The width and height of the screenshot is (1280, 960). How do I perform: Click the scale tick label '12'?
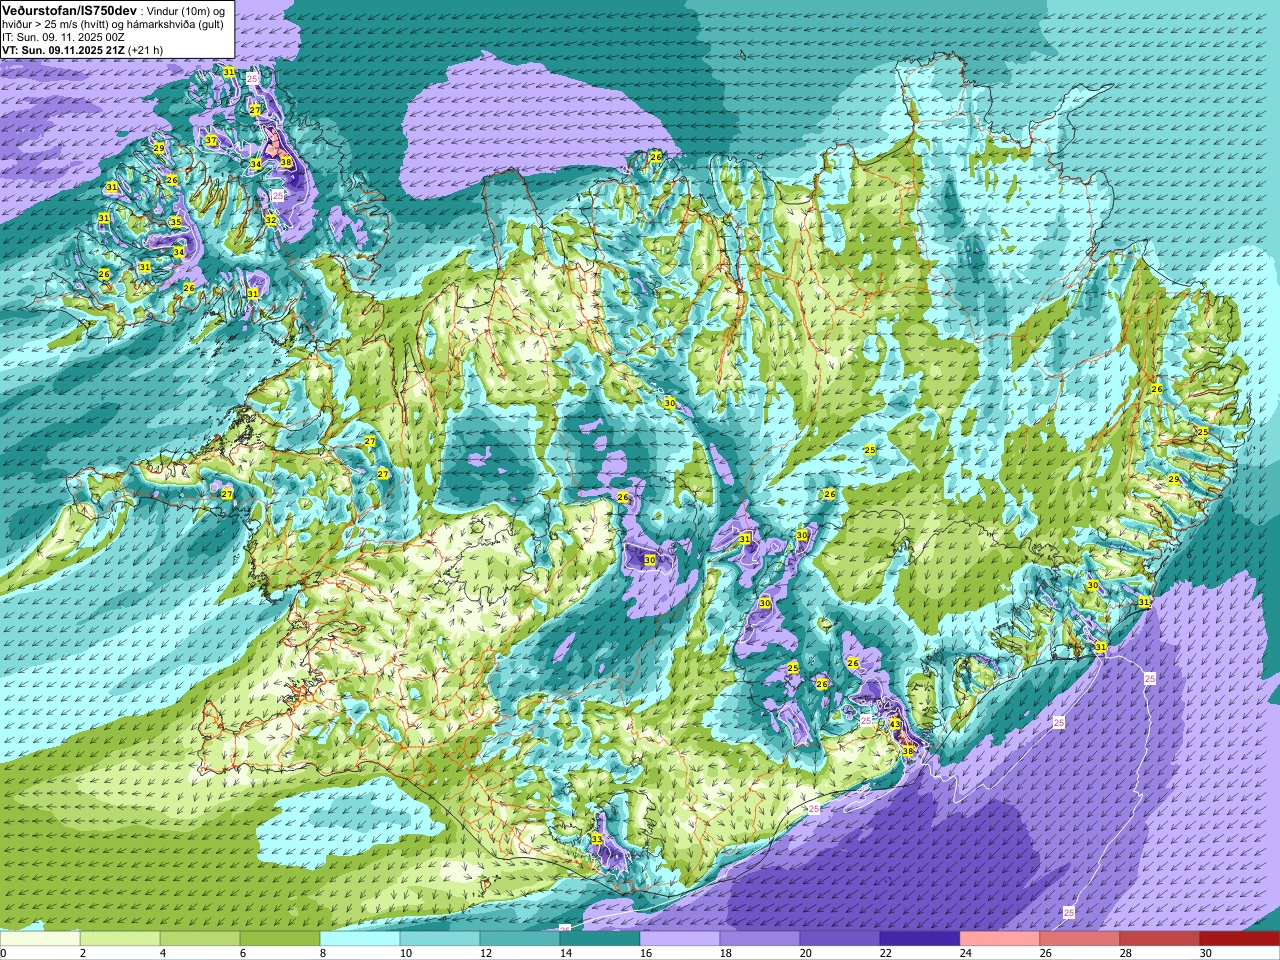click(485, 953)
